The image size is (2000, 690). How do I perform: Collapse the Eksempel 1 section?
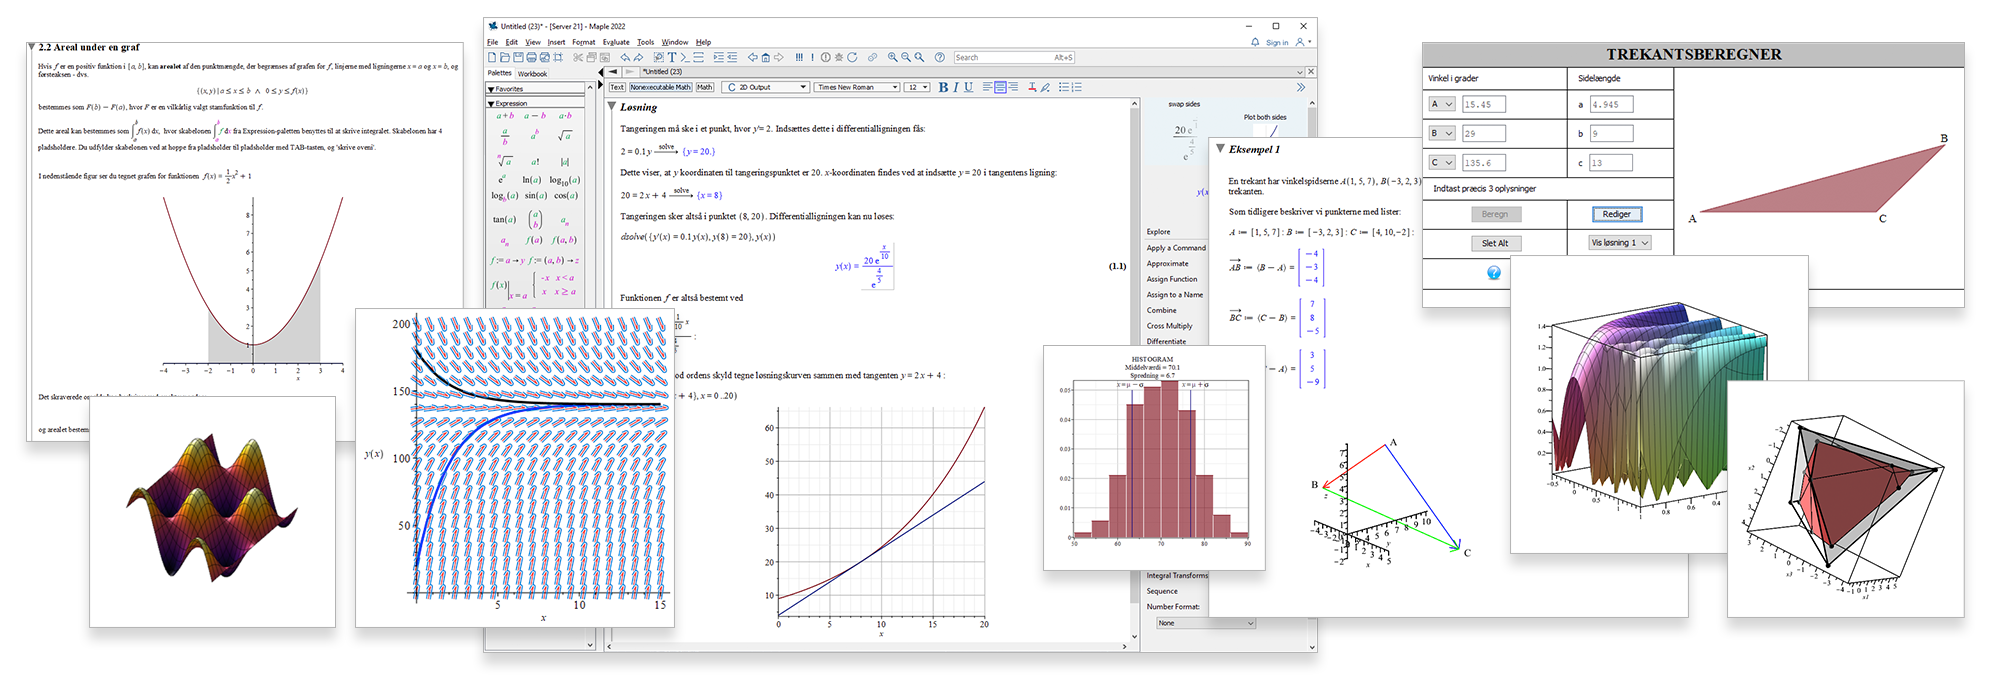1220,149
